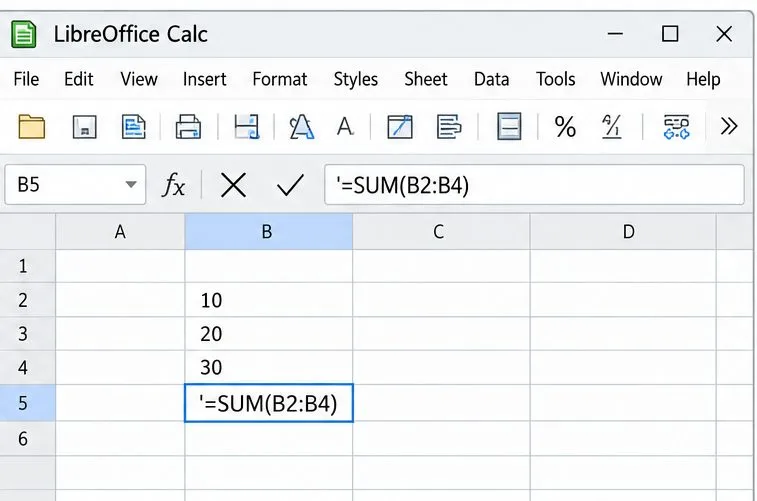Accept formula input with checkmark icon
Viewport: 757px width, 501px height.
pyautogui.click(x=290, y=185)
